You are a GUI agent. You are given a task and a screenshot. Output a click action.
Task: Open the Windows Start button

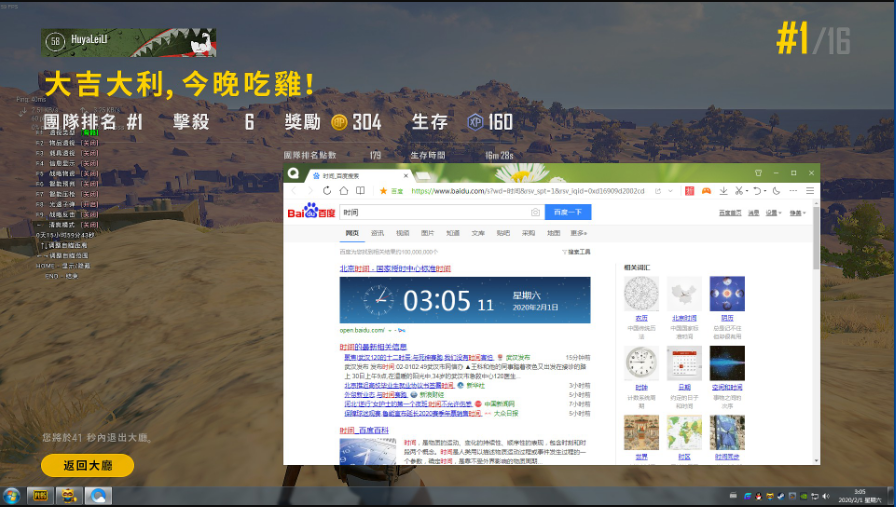click(x=13, y=495)
